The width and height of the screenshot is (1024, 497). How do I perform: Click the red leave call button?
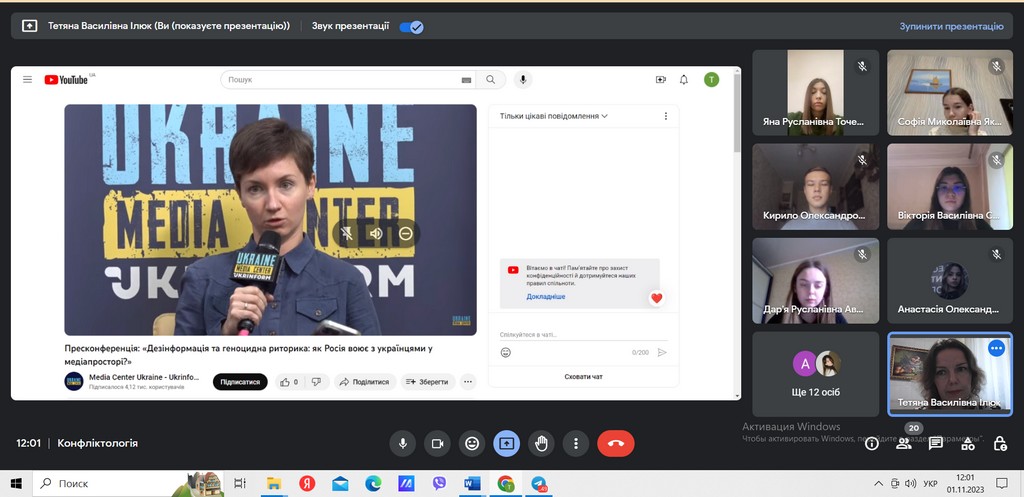point(615,443)
